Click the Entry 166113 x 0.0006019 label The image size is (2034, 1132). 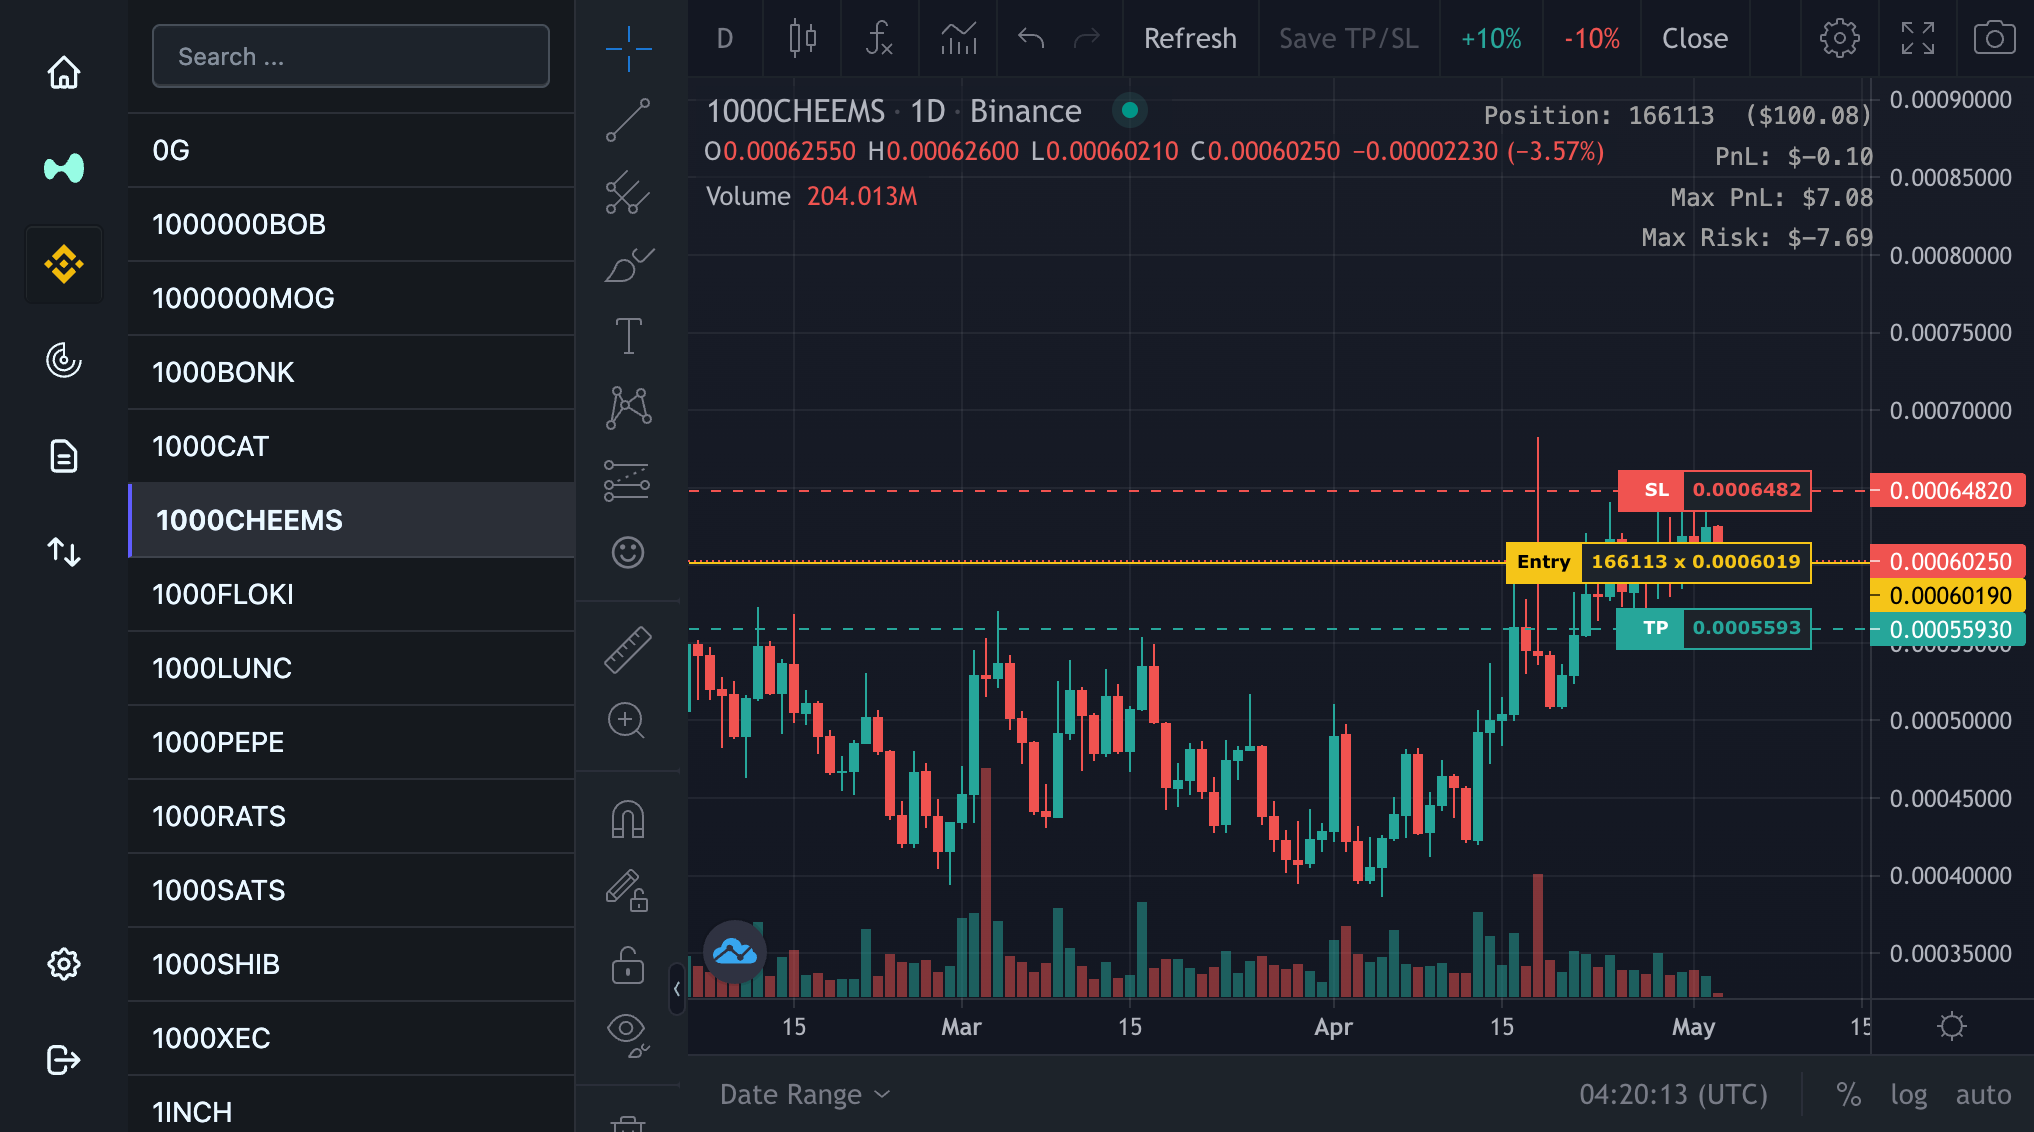[1658, 562]
